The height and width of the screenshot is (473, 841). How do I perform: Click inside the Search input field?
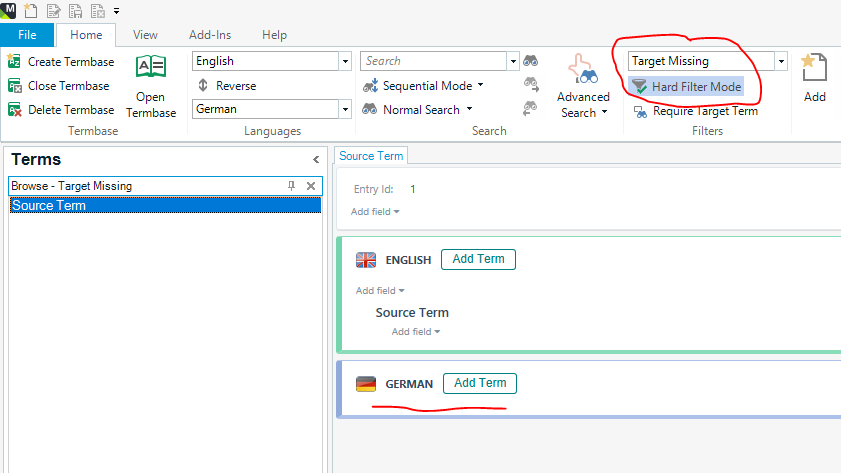433,61
